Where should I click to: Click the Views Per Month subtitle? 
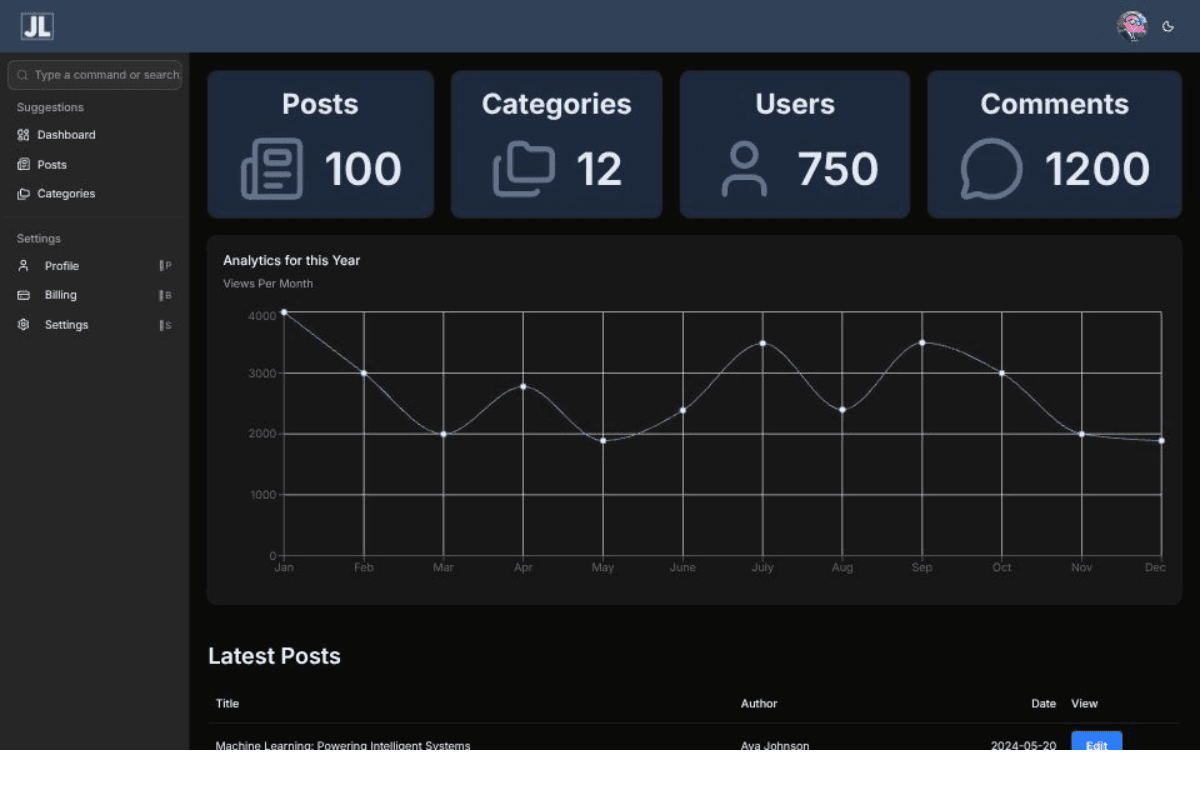pyautogui.click(x=268, y=284)
